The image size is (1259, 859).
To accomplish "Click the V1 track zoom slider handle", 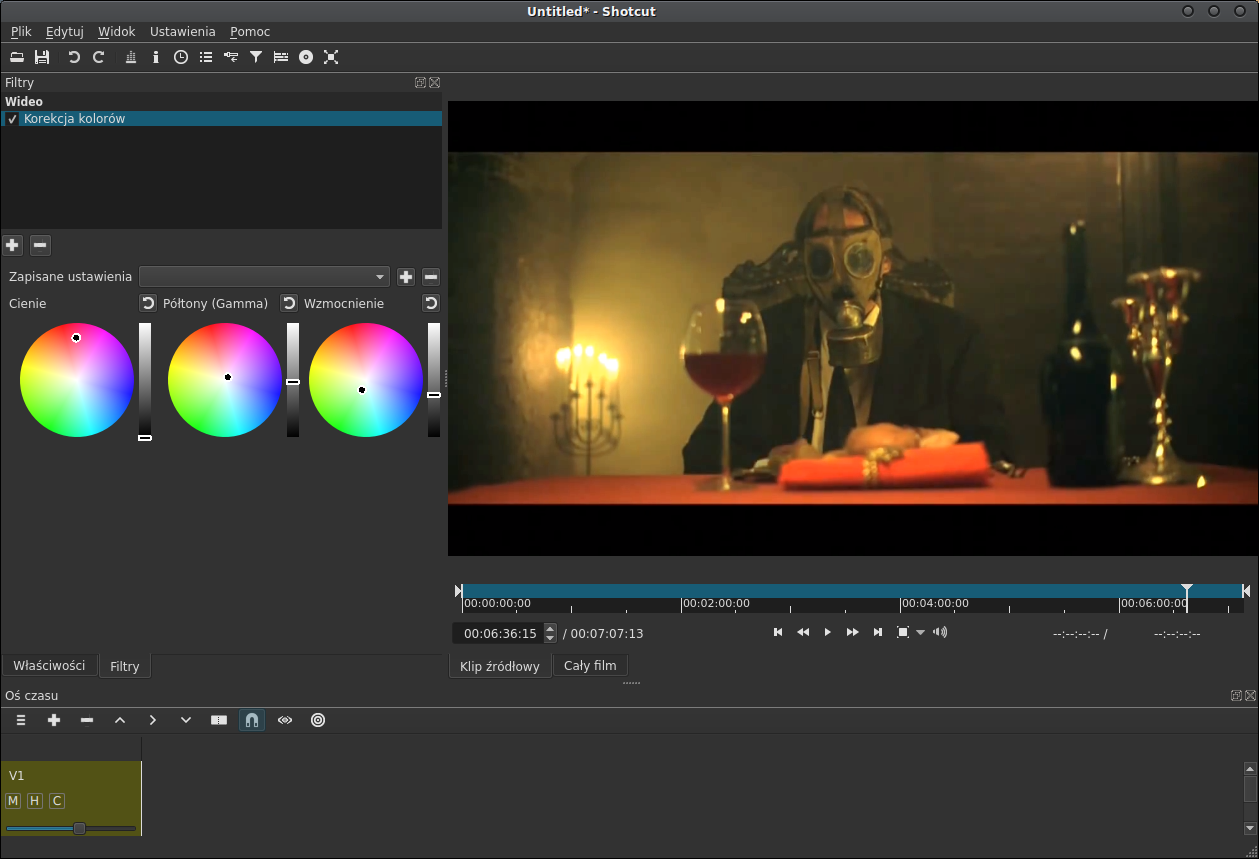I will [x=79, y=828].
